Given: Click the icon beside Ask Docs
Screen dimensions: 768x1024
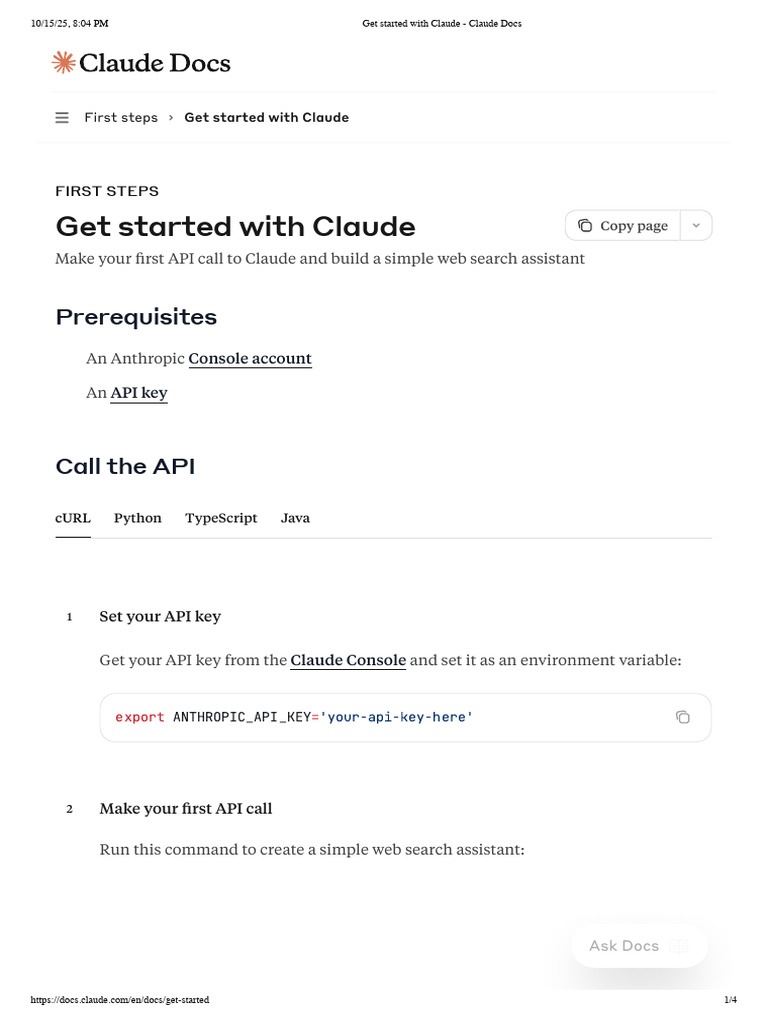Looking at the screenshot, I should pos(680,946).
